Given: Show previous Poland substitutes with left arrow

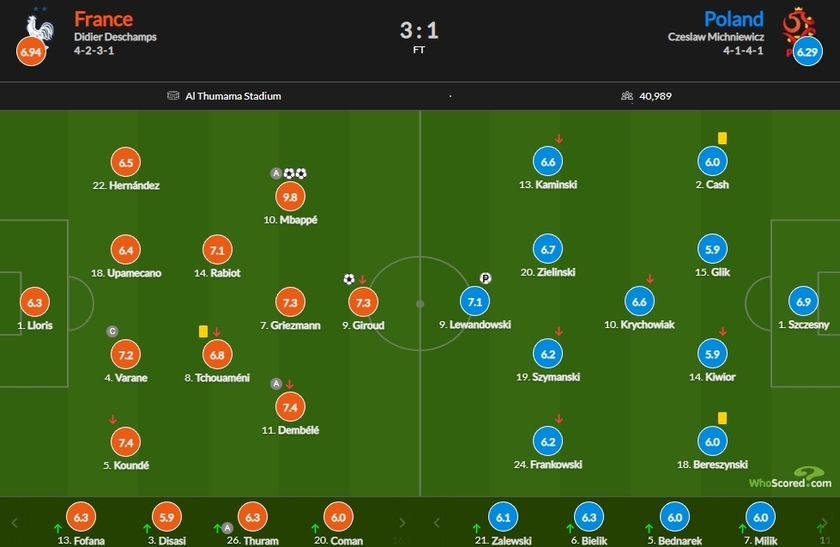Looking at the screenshot, I should point(436,522).
